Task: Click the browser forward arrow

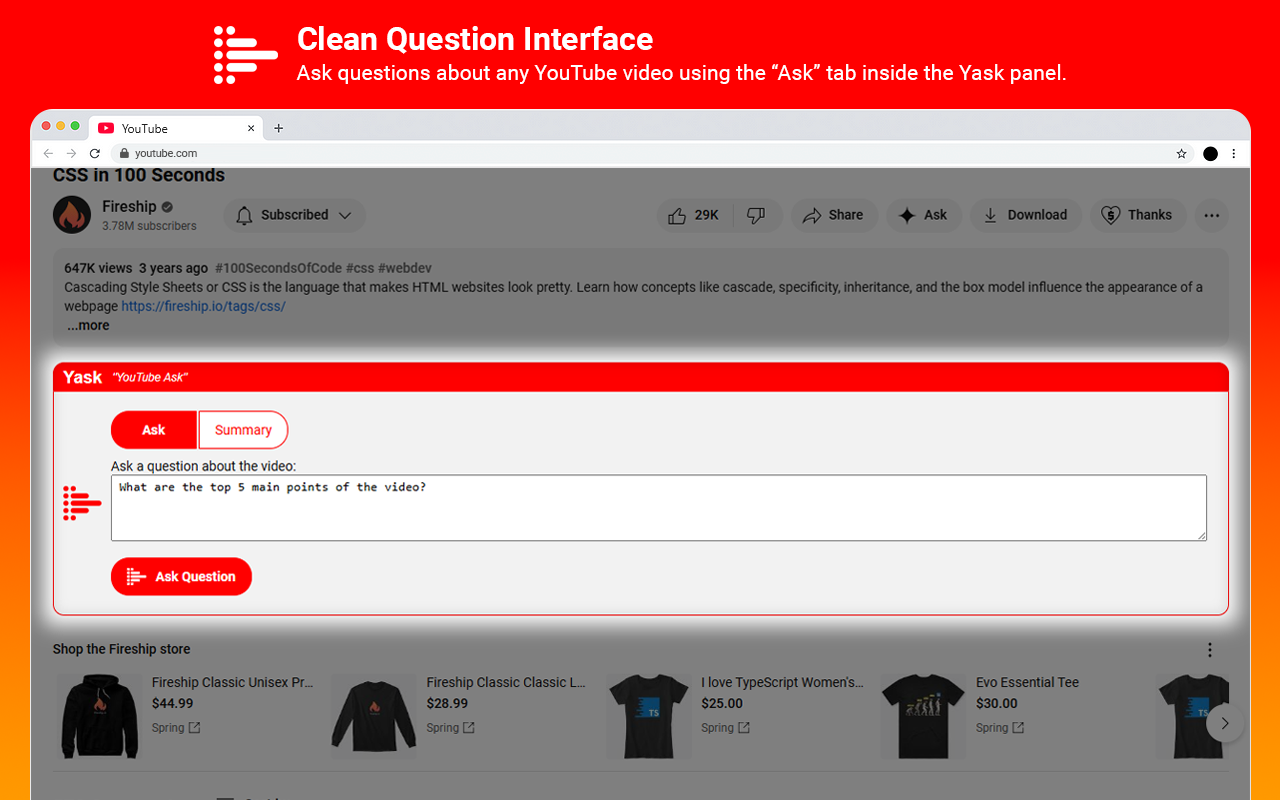Action: point(71,153)
